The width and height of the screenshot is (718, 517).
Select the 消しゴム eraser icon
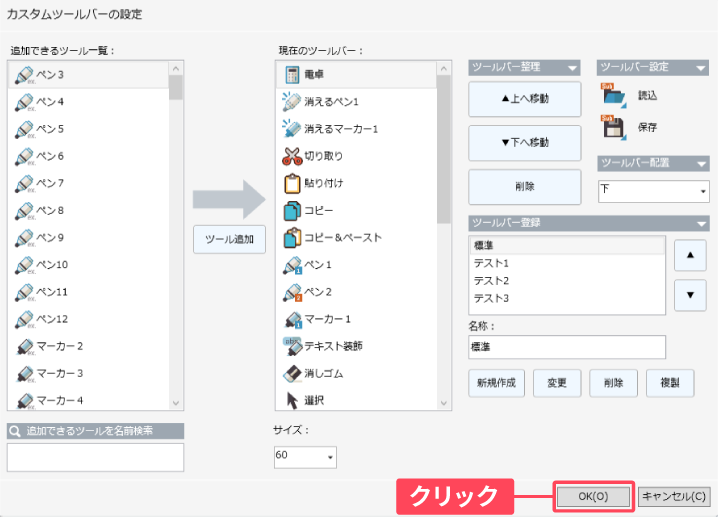click(292, 374)
